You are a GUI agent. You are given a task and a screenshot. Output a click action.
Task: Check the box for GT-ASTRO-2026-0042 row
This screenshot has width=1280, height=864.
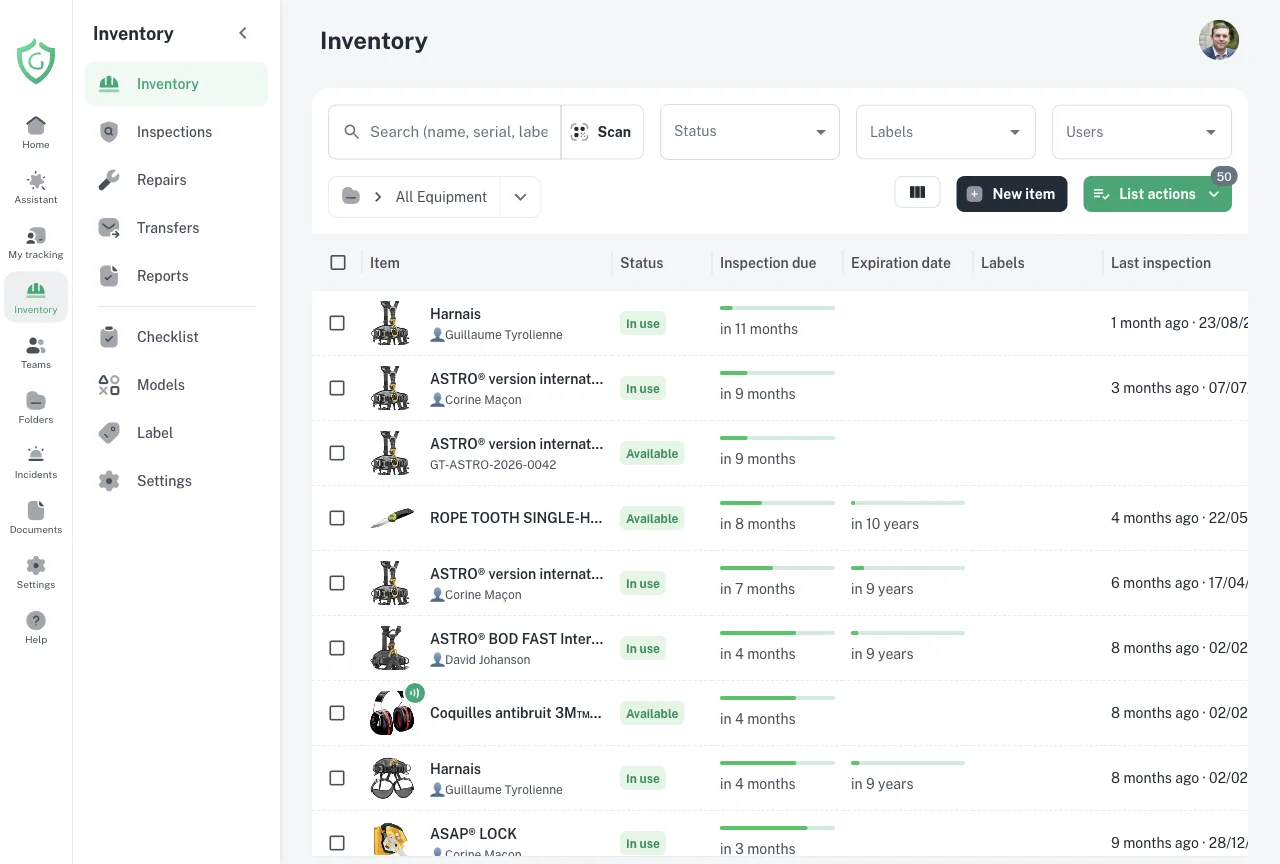coord(337,453)
